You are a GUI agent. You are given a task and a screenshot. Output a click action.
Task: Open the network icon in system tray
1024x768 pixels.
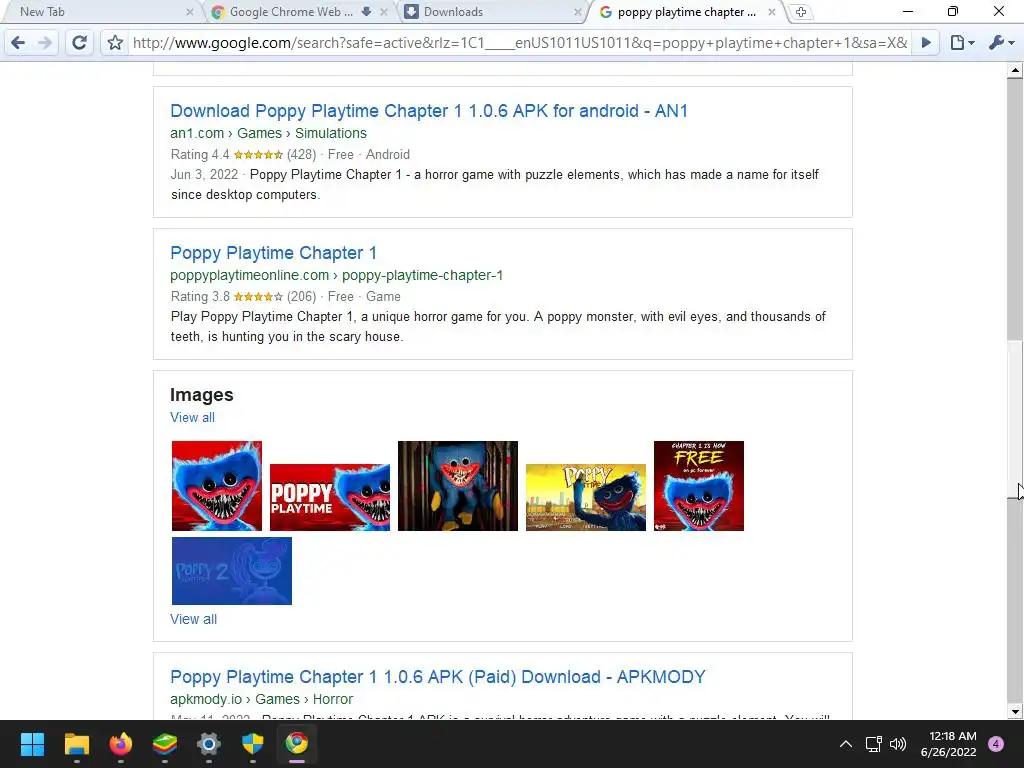(873, 744)
